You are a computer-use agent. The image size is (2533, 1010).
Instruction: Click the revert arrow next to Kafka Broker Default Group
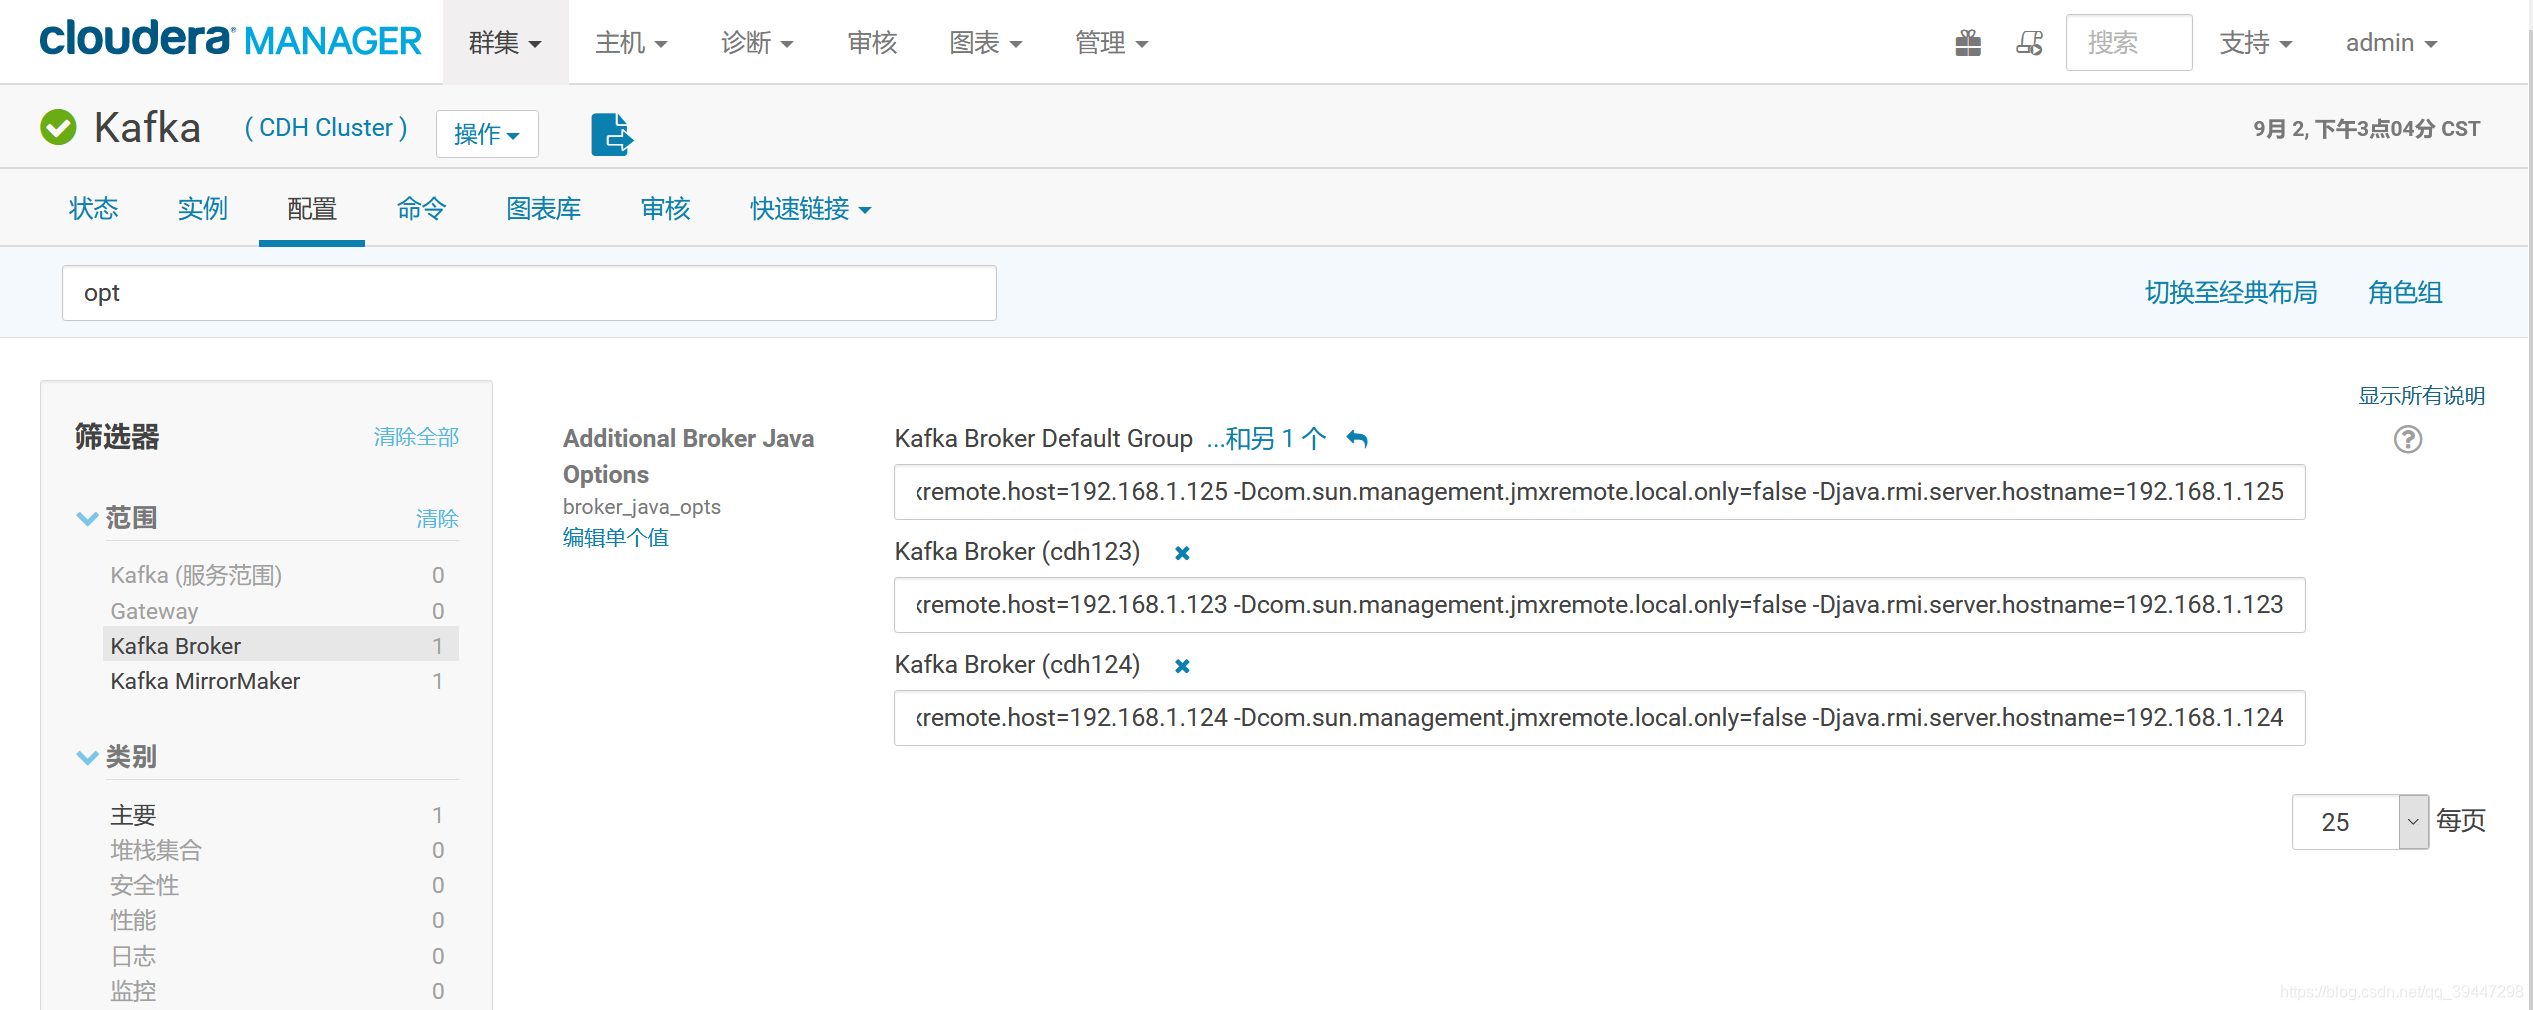coord(1357,438)
